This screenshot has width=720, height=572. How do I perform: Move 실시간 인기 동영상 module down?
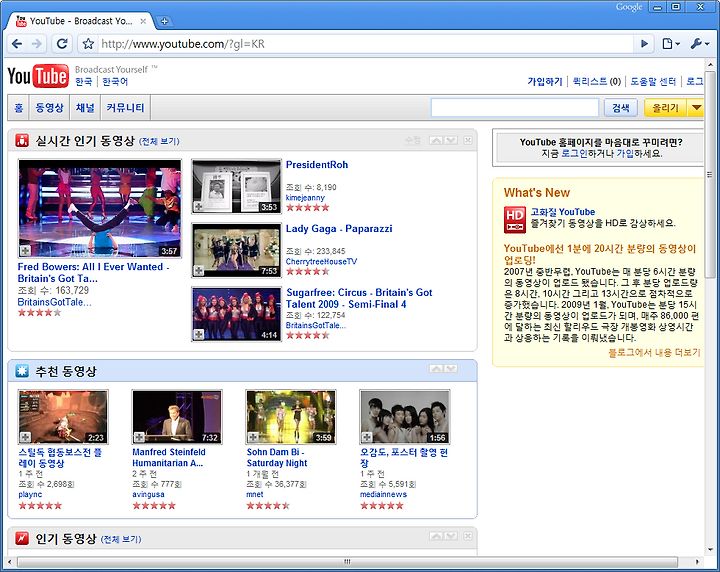450,140
